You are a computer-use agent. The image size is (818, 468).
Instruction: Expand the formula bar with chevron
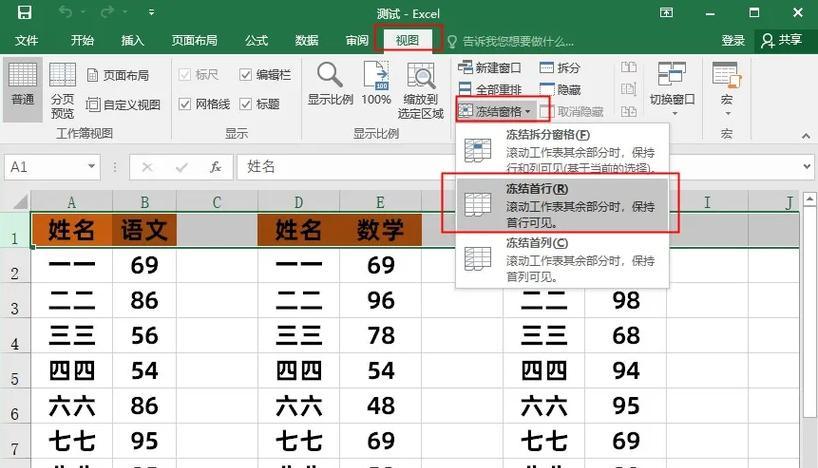coord(807,167)
